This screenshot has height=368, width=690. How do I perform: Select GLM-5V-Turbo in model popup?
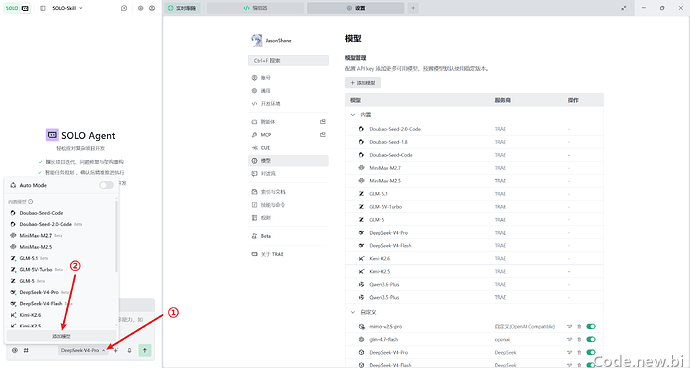(x=61, y=269)
